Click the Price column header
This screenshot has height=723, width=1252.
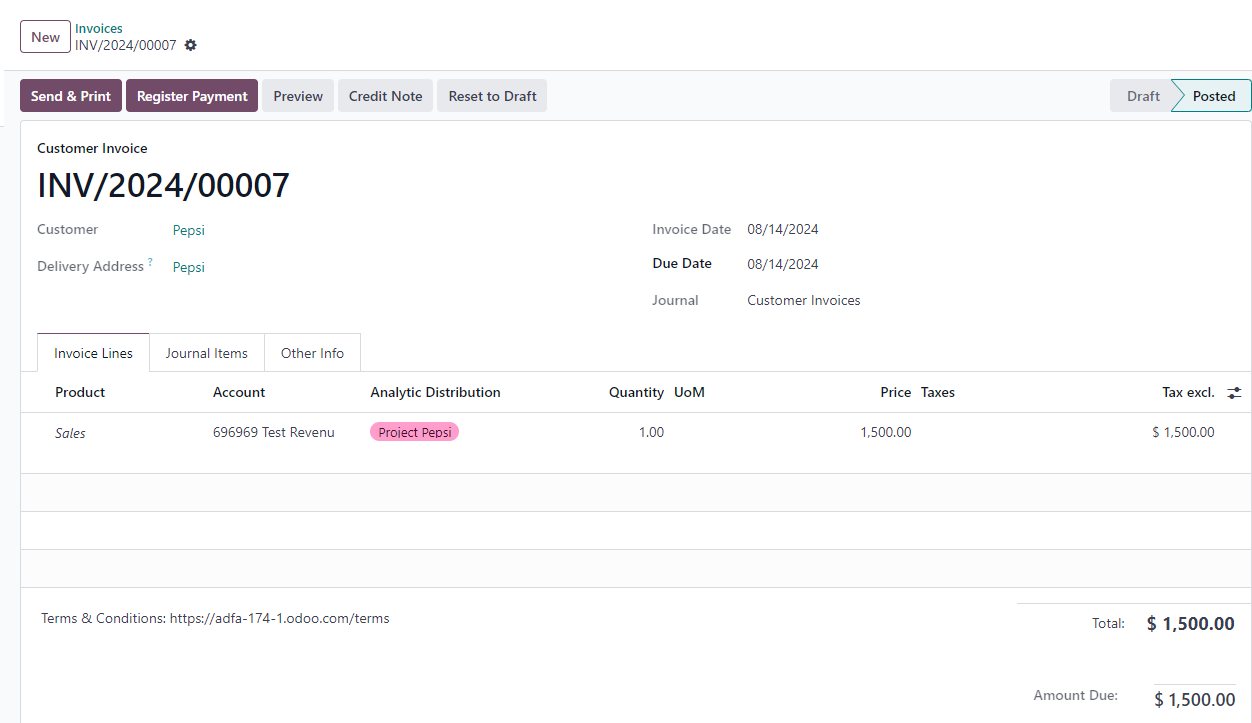pos(896,392)
